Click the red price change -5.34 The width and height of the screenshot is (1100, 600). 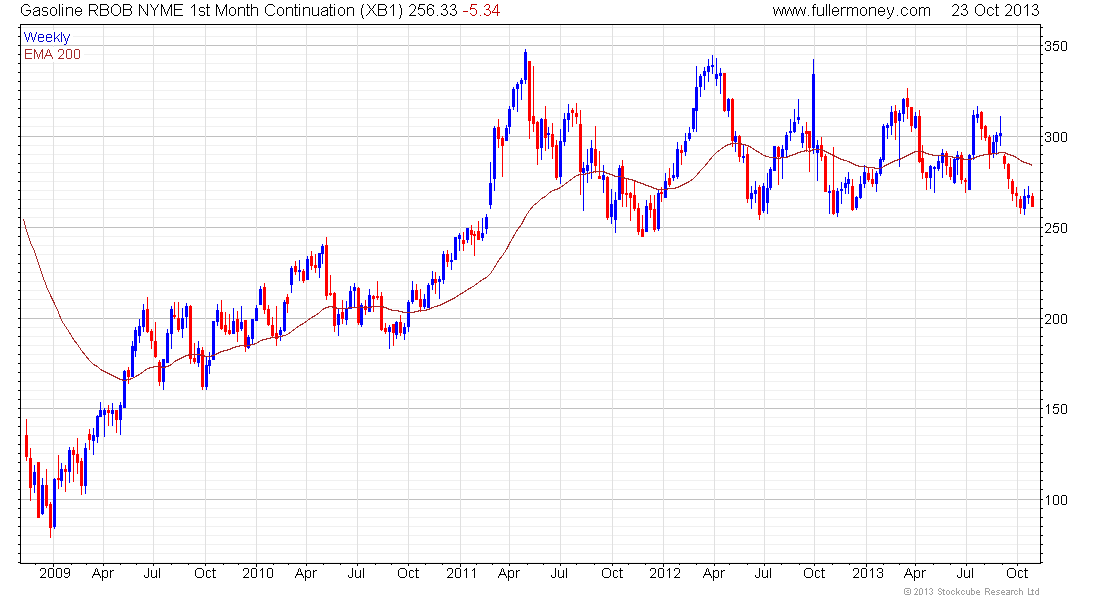tap(481, 11)
